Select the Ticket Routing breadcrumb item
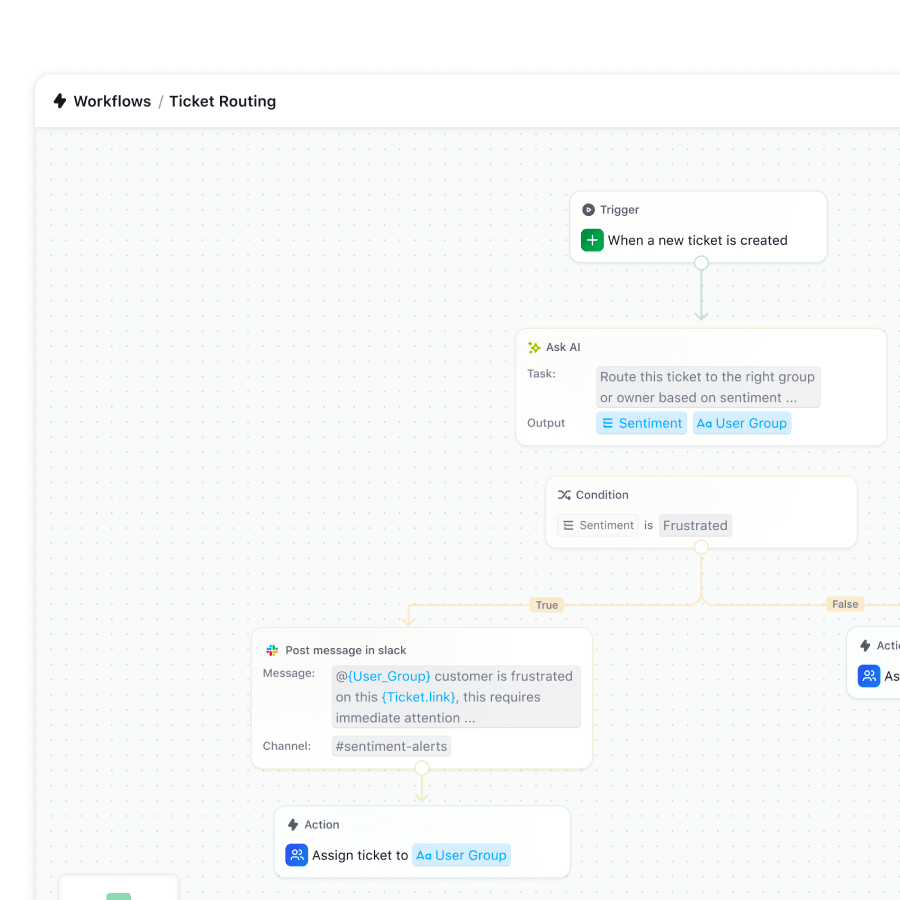 pyautogui.click(x=222, y=101)
